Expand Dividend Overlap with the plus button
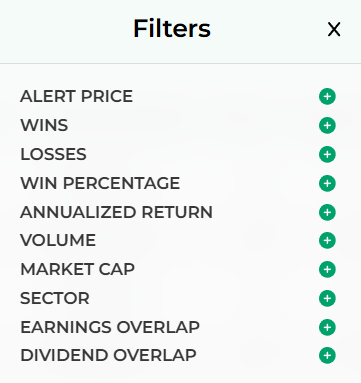Viewport: 361px width, 383px height. point(327,355)
